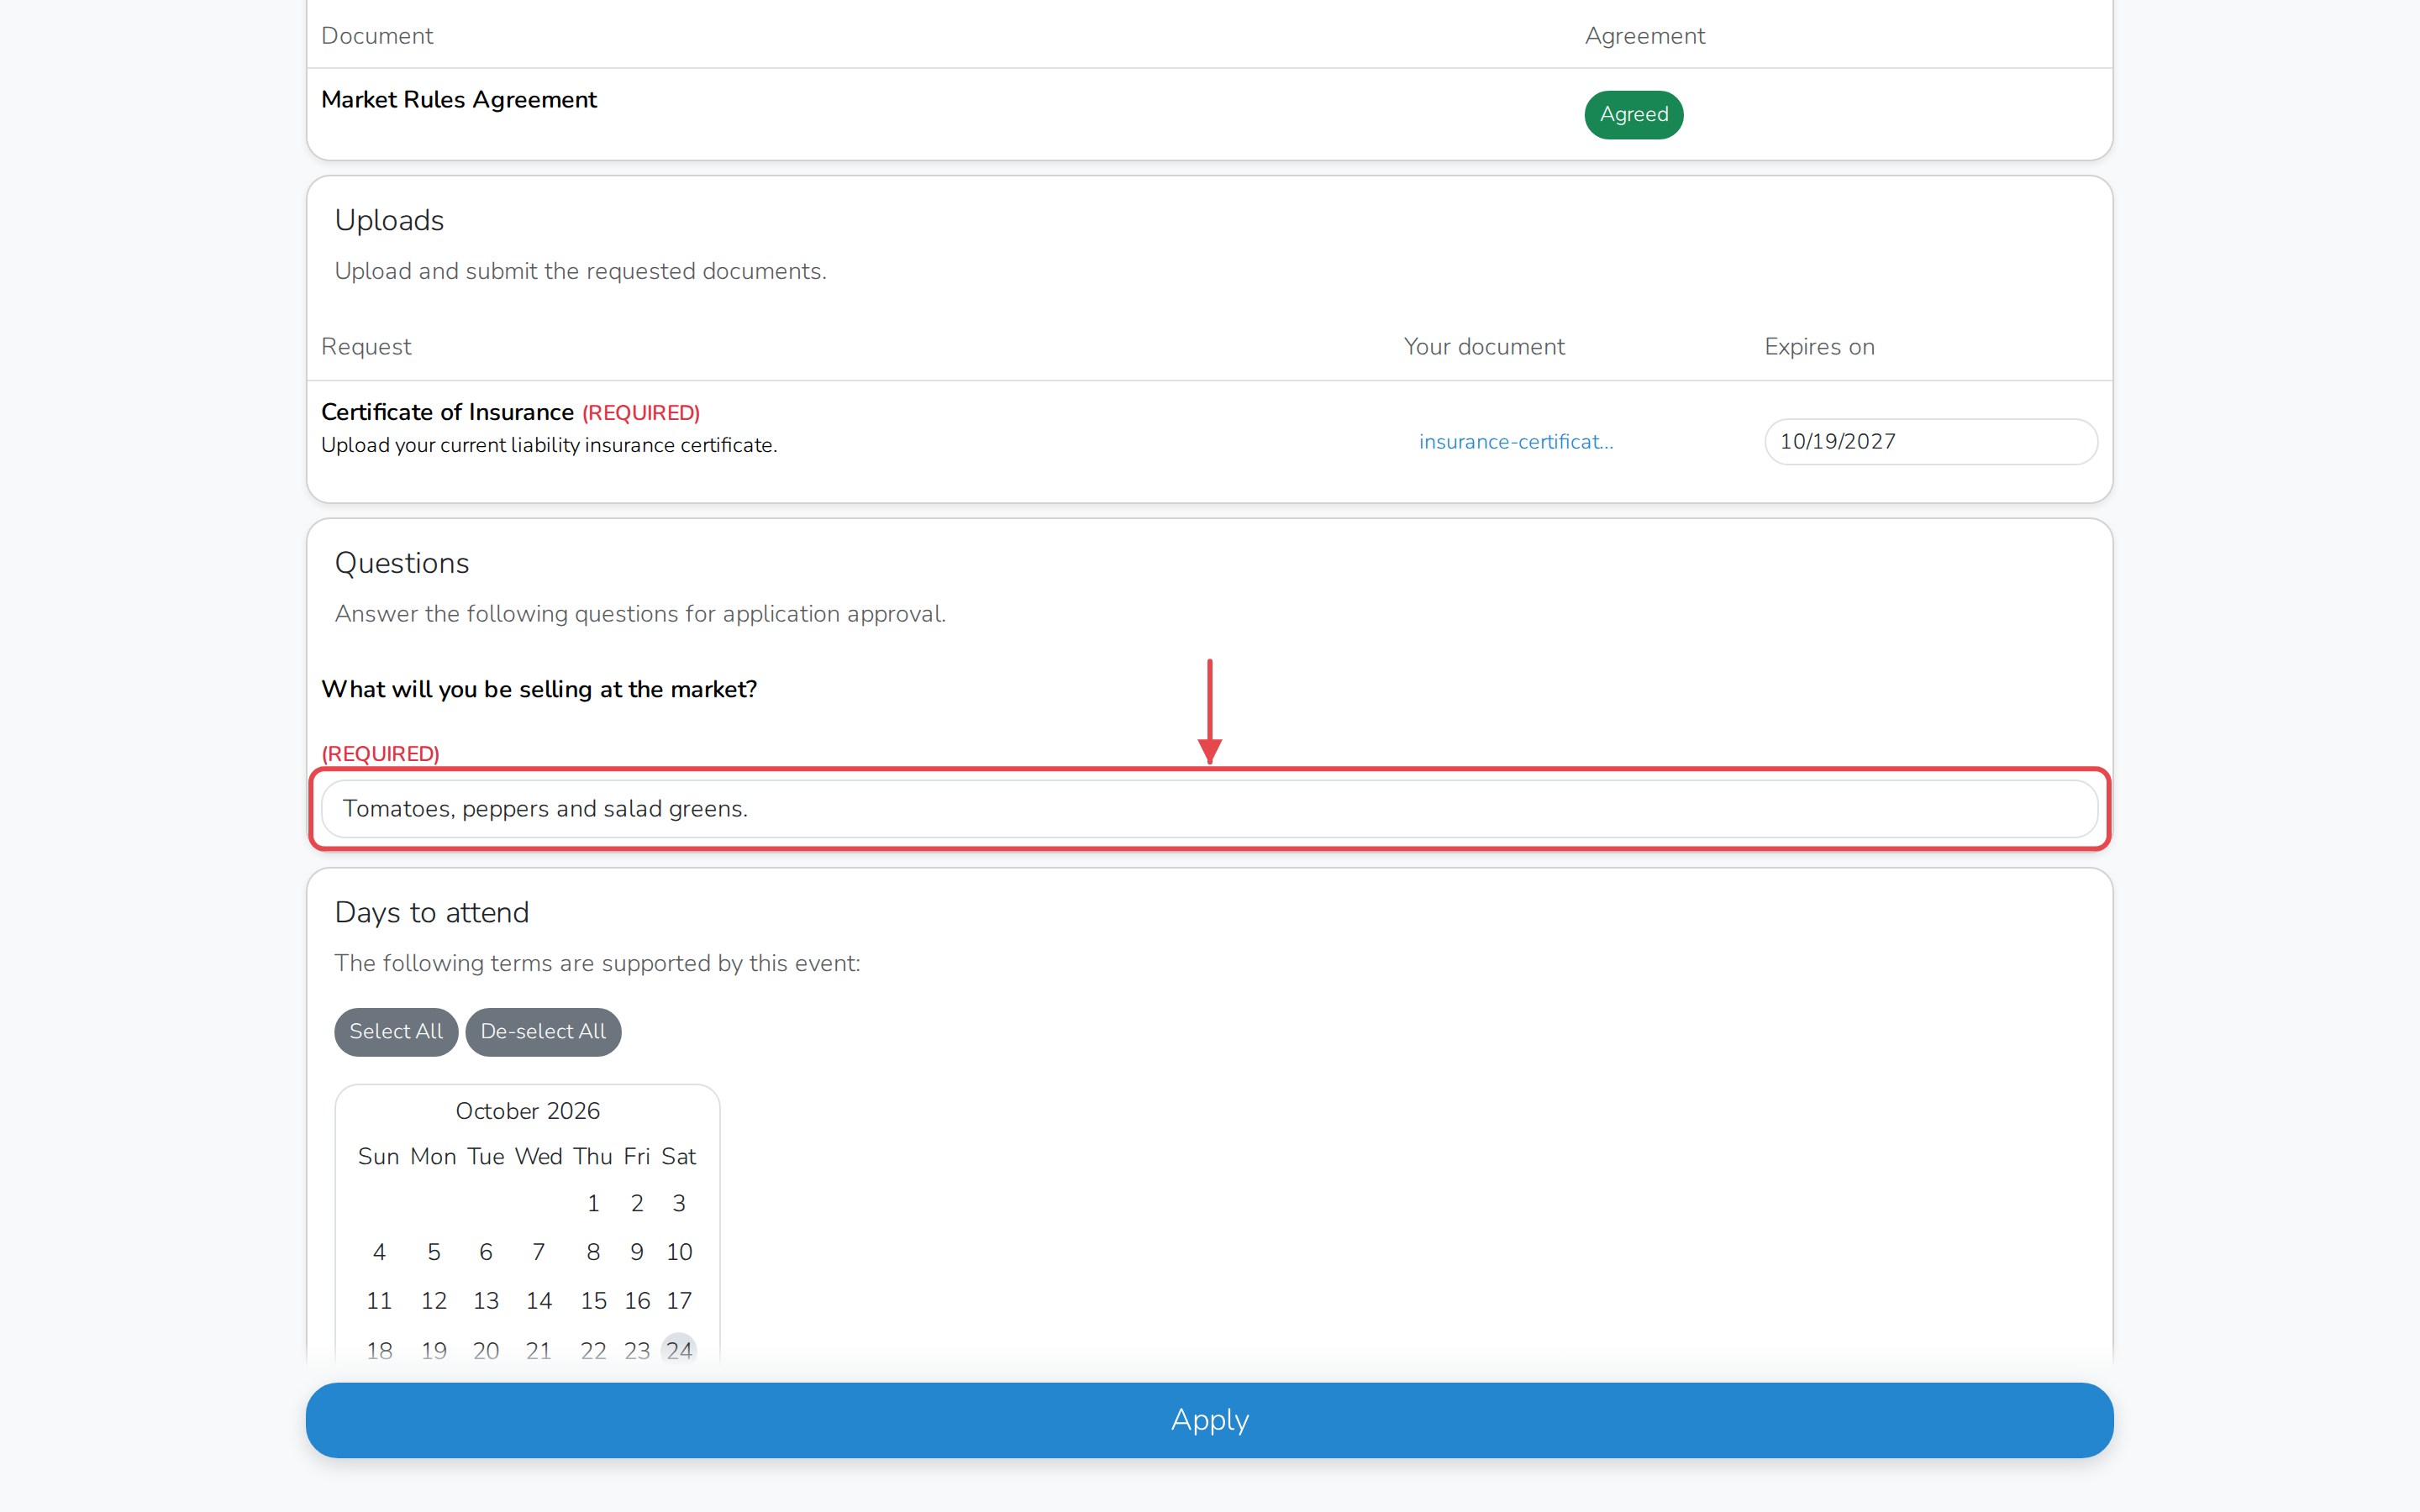Select October 3 in the calendar
The image size is (2420, 1512).
point(679,1203)
